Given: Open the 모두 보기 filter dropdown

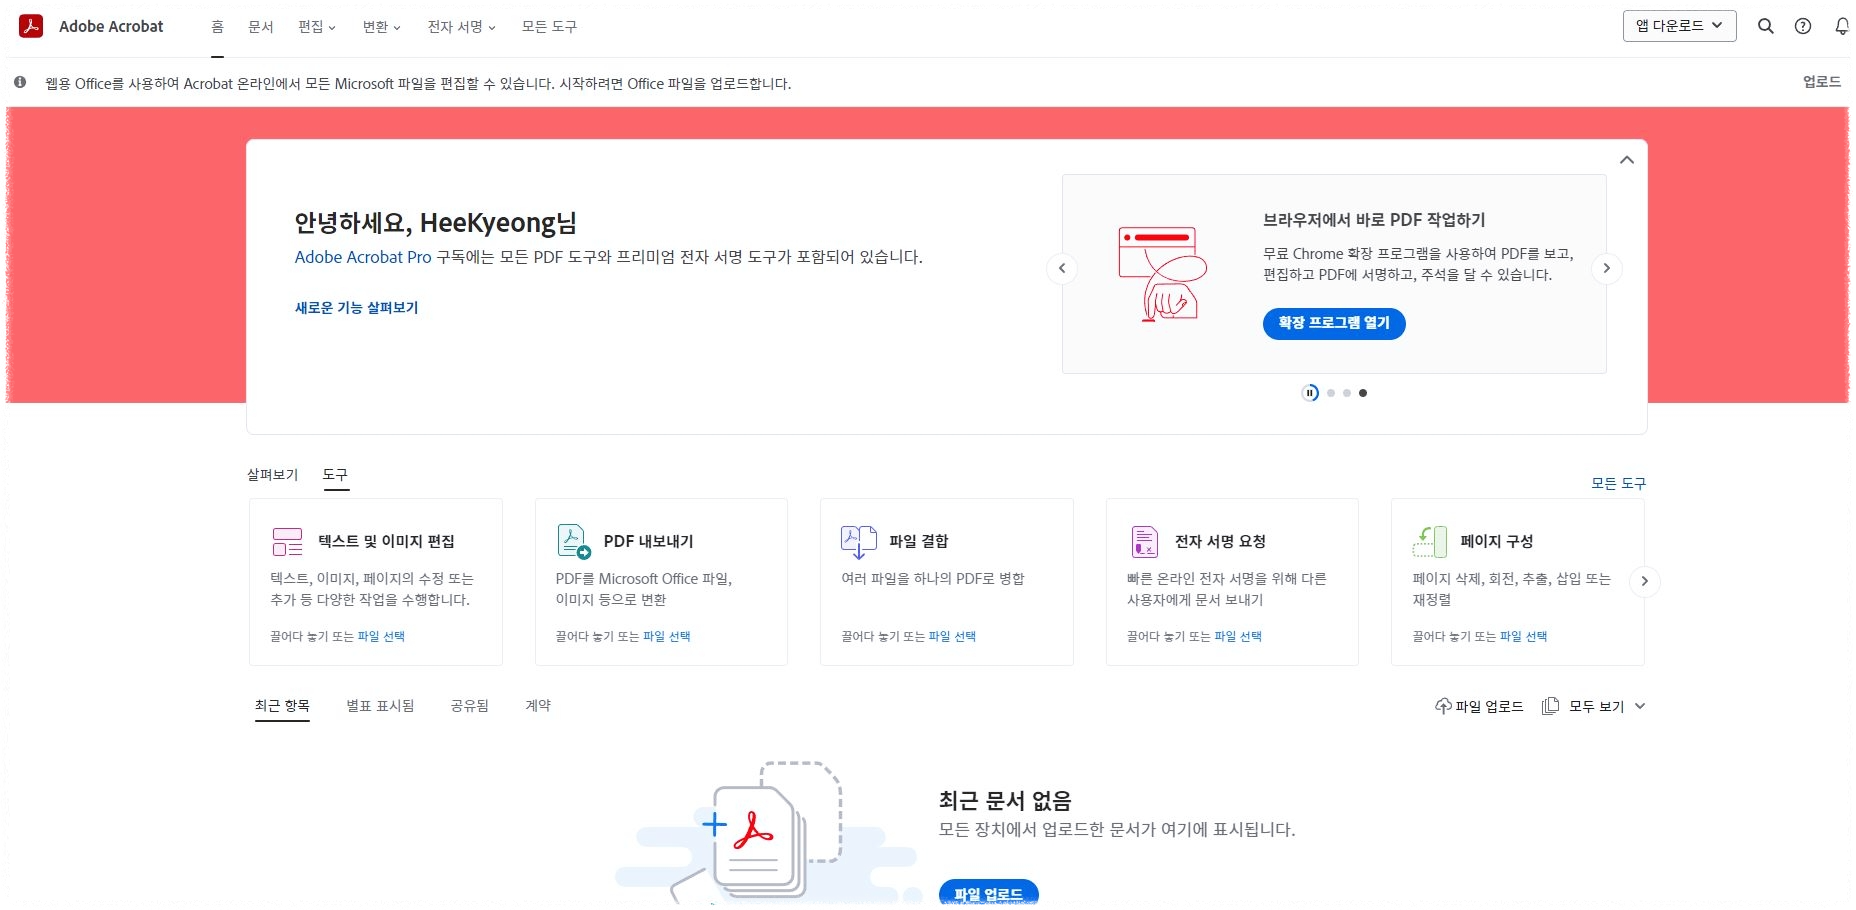Looking at the screenshot, I should point(1606,706).
